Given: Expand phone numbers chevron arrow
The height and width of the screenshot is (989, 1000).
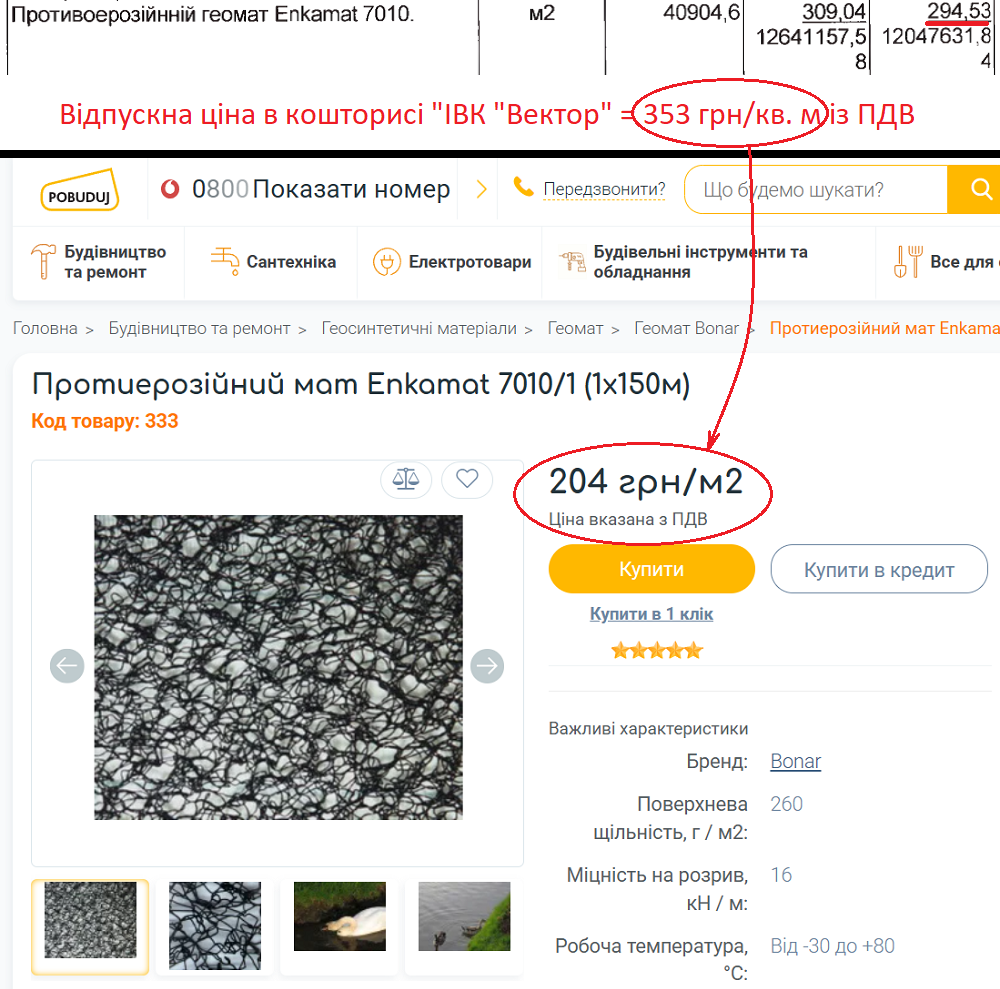Looking at the screenshot, I should click(482, 189).
